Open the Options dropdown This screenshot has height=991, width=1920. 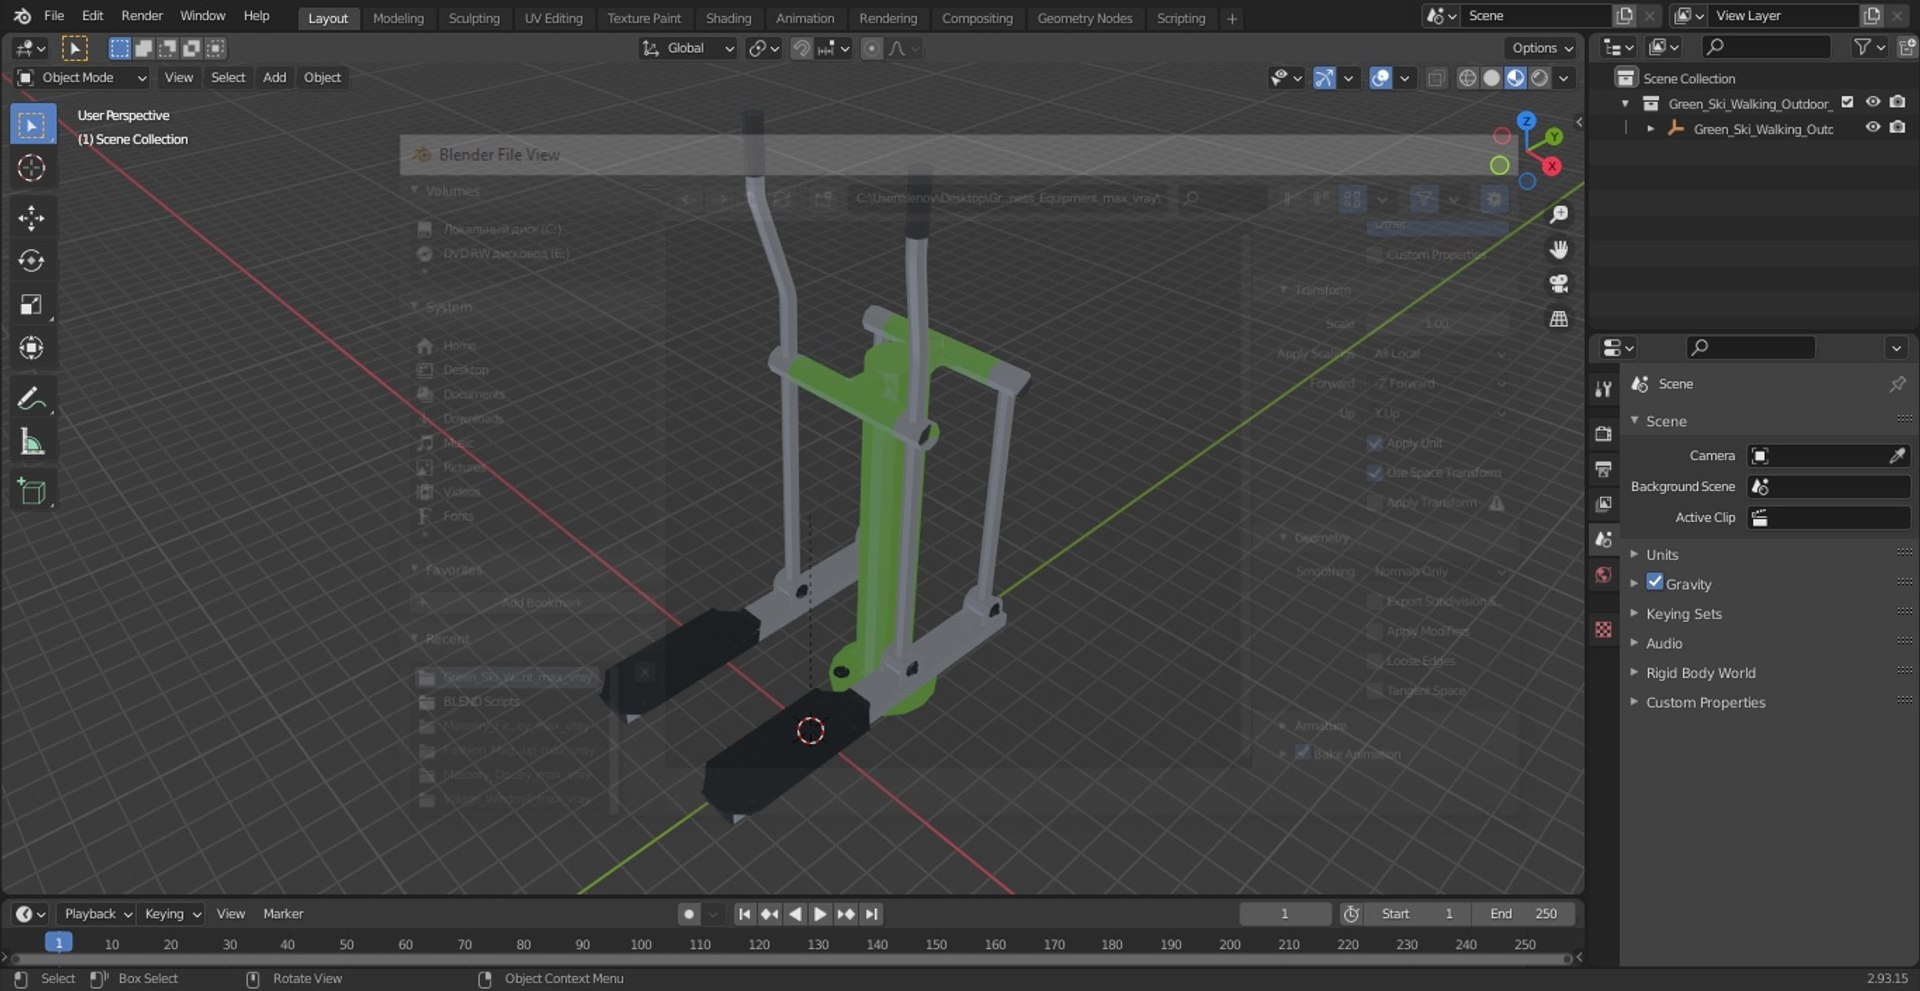click(1541, 48)
